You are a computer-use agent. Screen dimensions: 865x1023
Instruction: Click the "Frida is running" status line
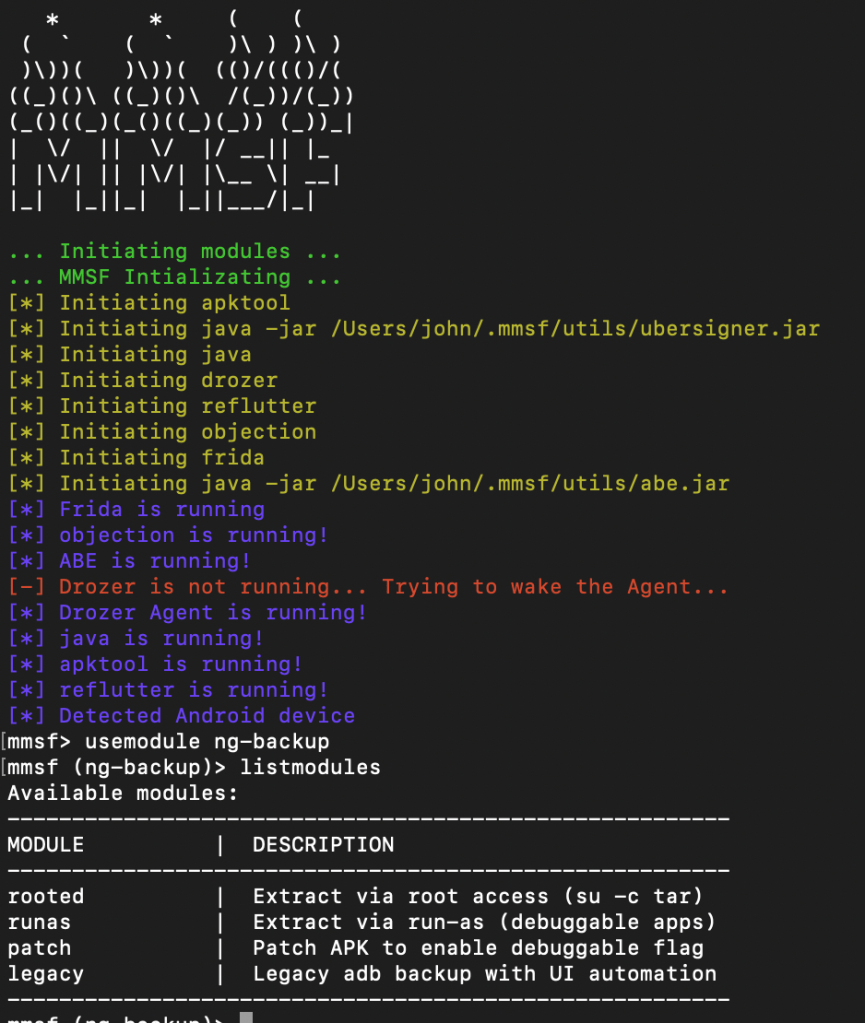[161, 510]
